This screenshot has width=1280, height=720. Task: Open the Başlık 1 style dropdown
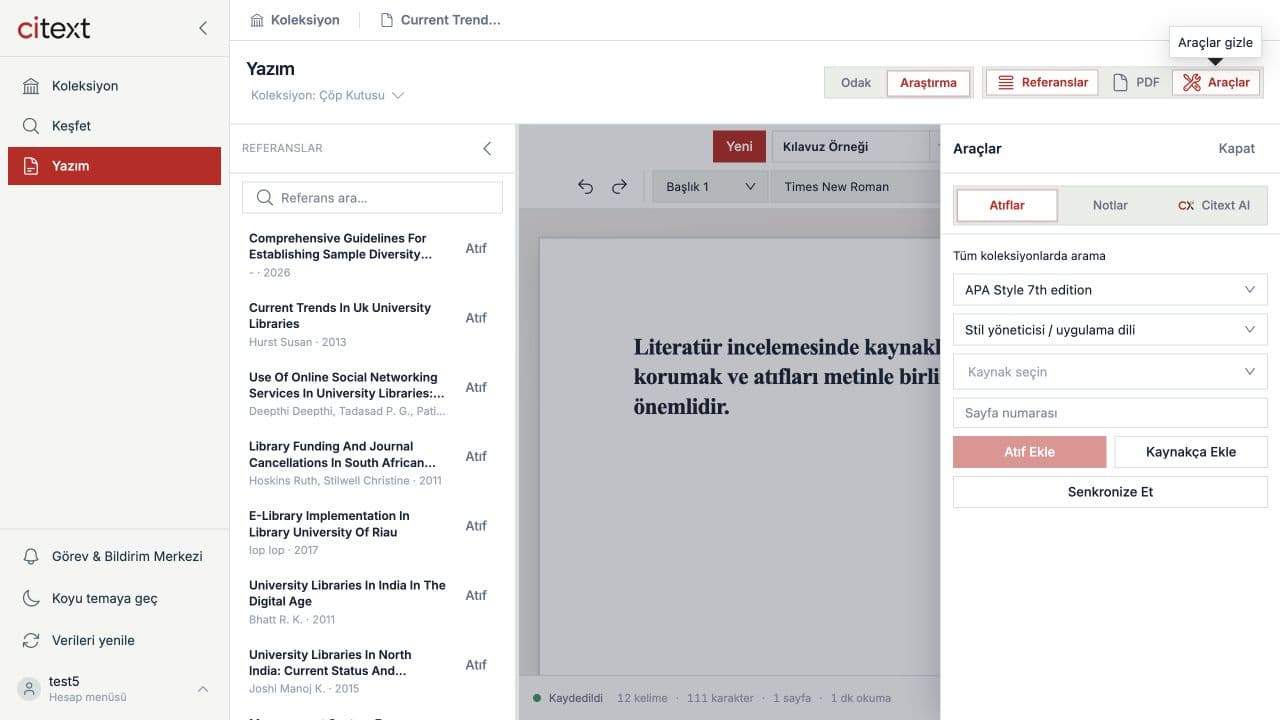click(x=709, y=187)
